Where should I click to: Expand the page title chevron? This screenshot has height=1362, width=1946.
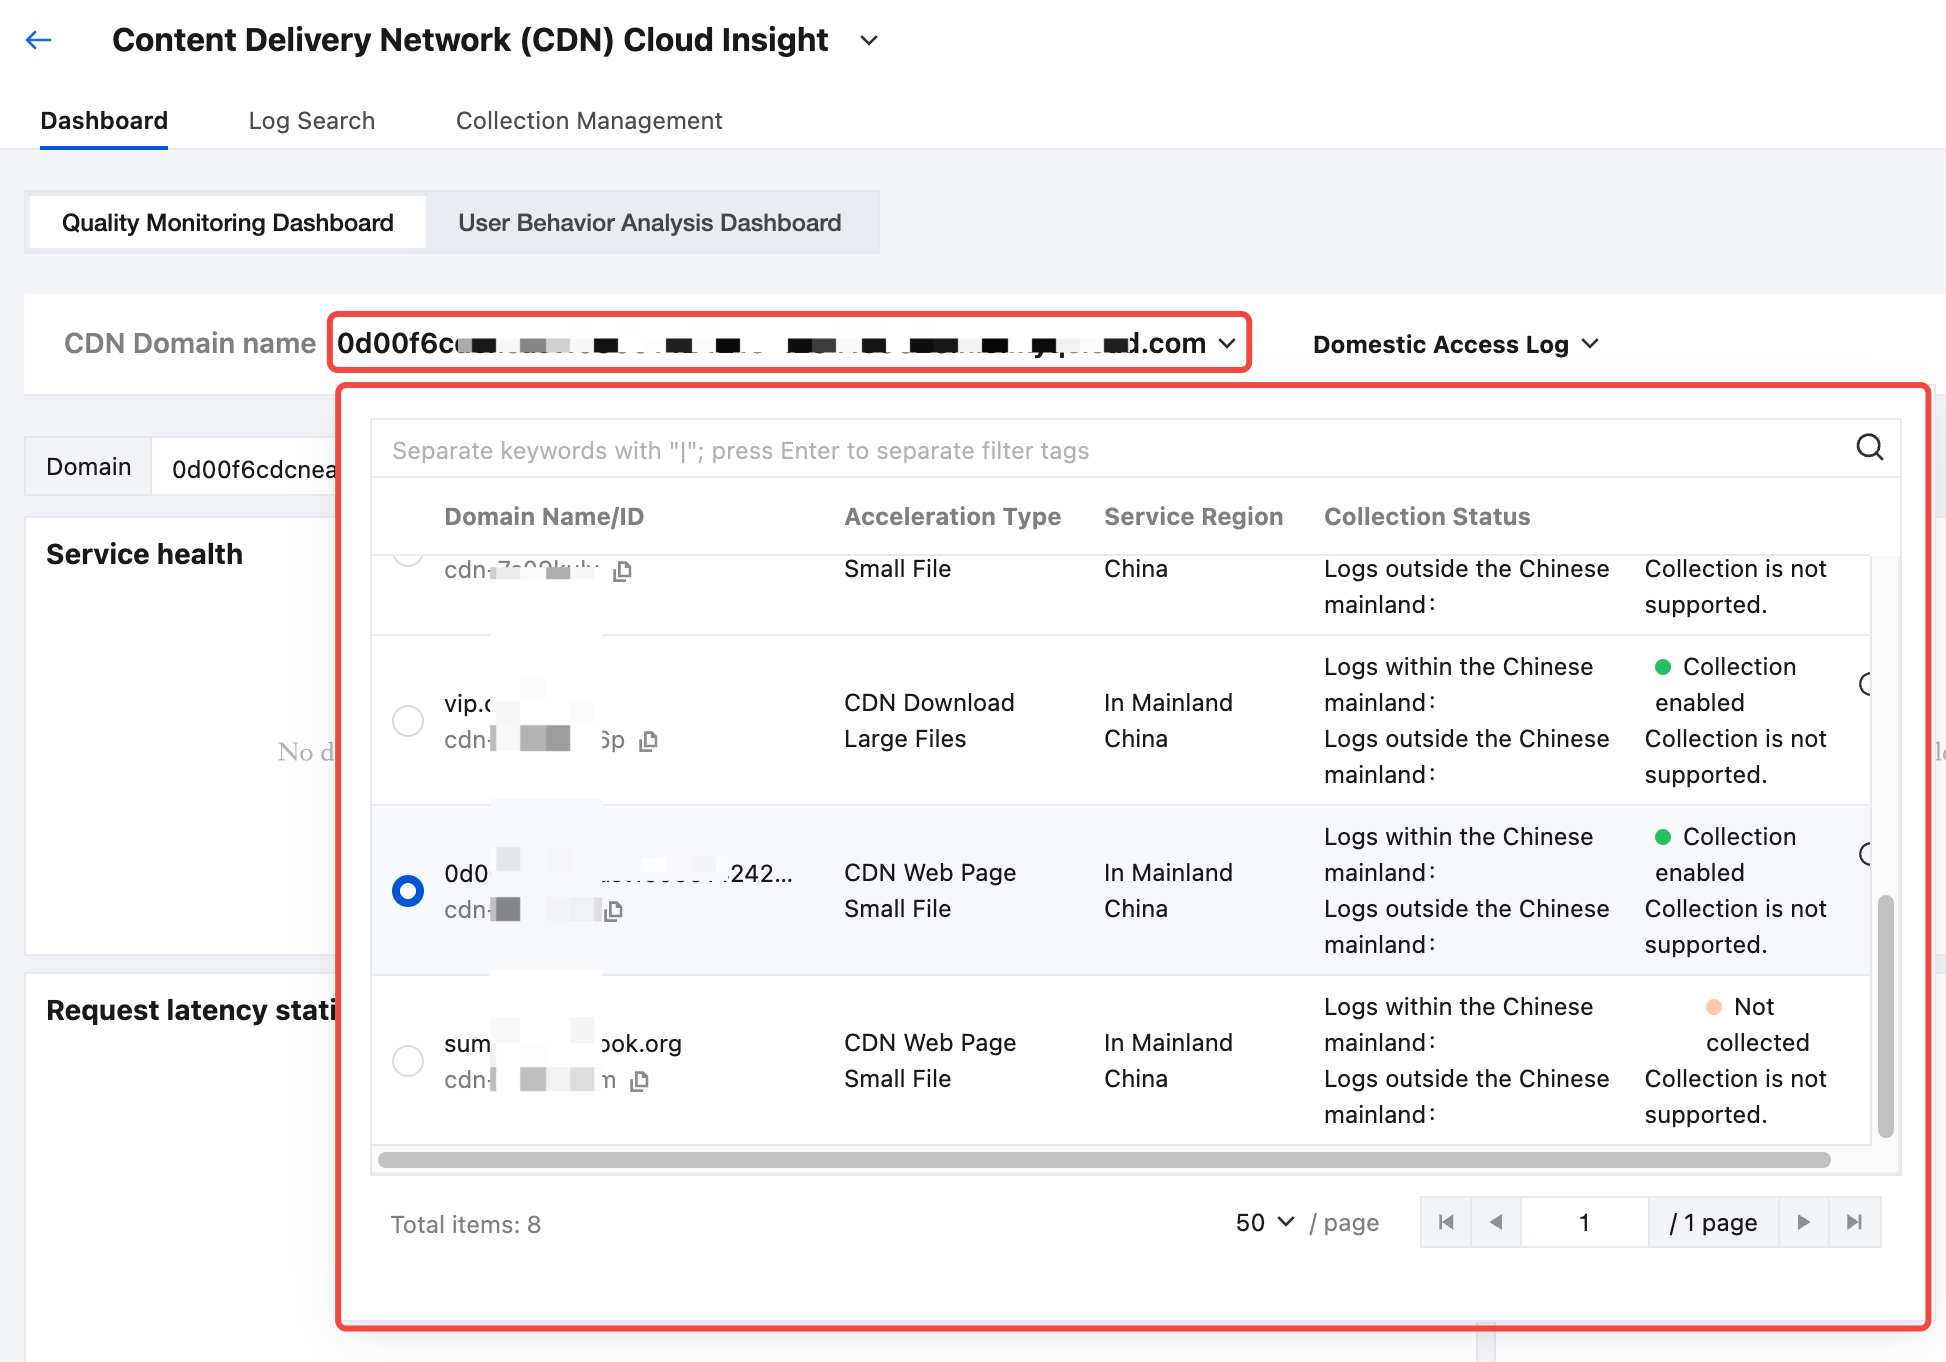[869, 41]
